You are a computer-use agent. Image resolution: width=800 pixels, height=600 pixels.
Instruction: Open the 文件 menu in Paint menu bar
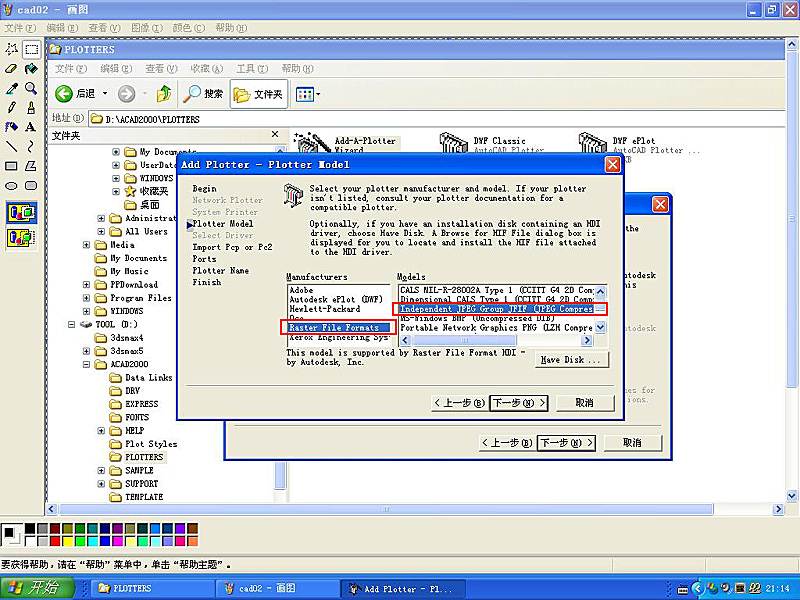coord(20,28)
